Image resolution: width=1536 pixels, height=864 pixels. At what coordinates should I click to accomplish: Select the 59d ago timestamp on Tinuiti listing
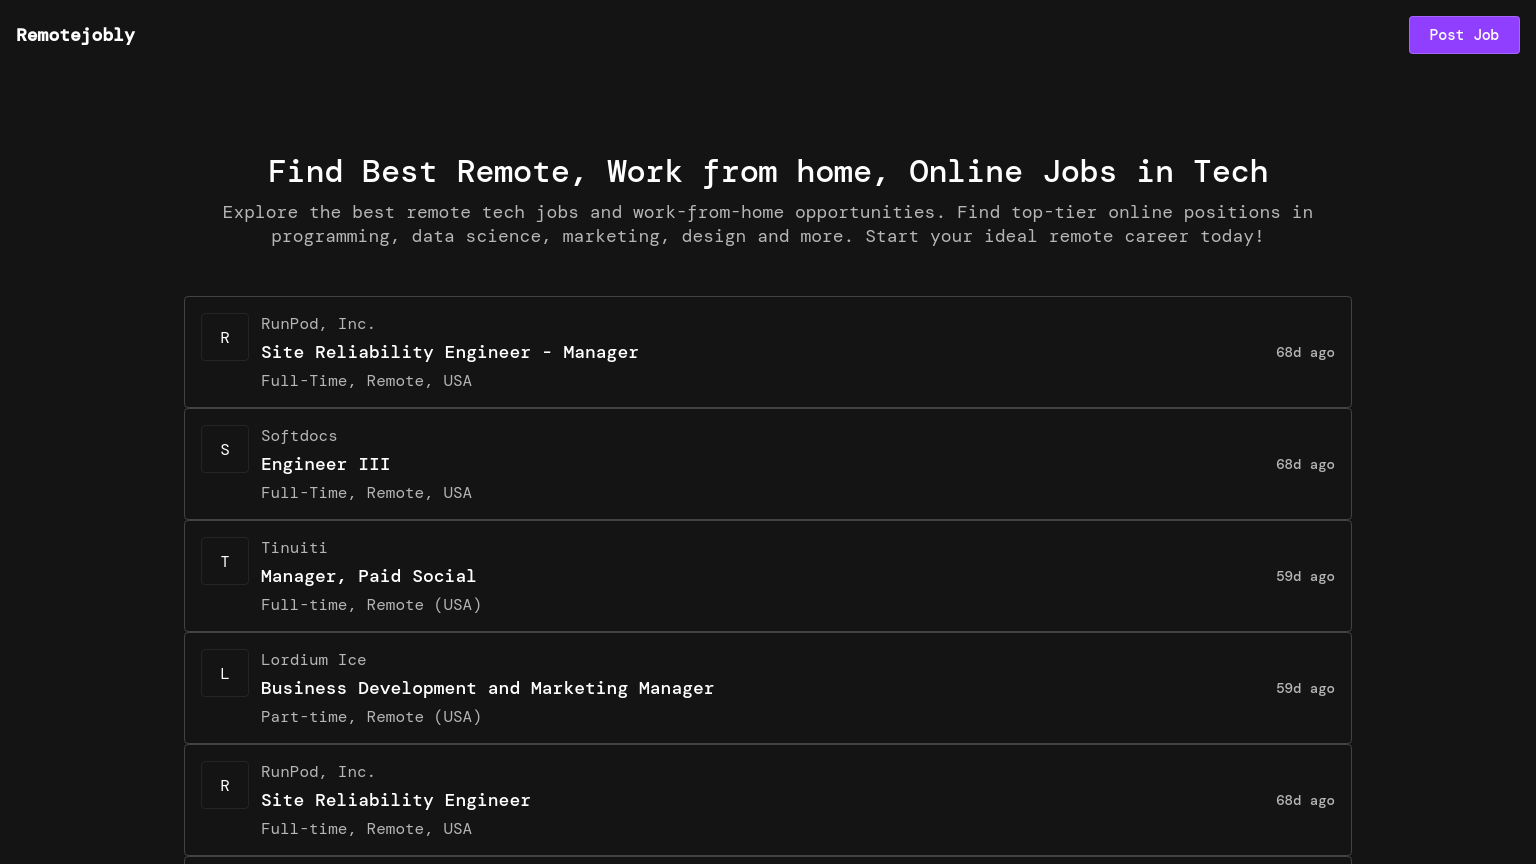[1305, 576]
